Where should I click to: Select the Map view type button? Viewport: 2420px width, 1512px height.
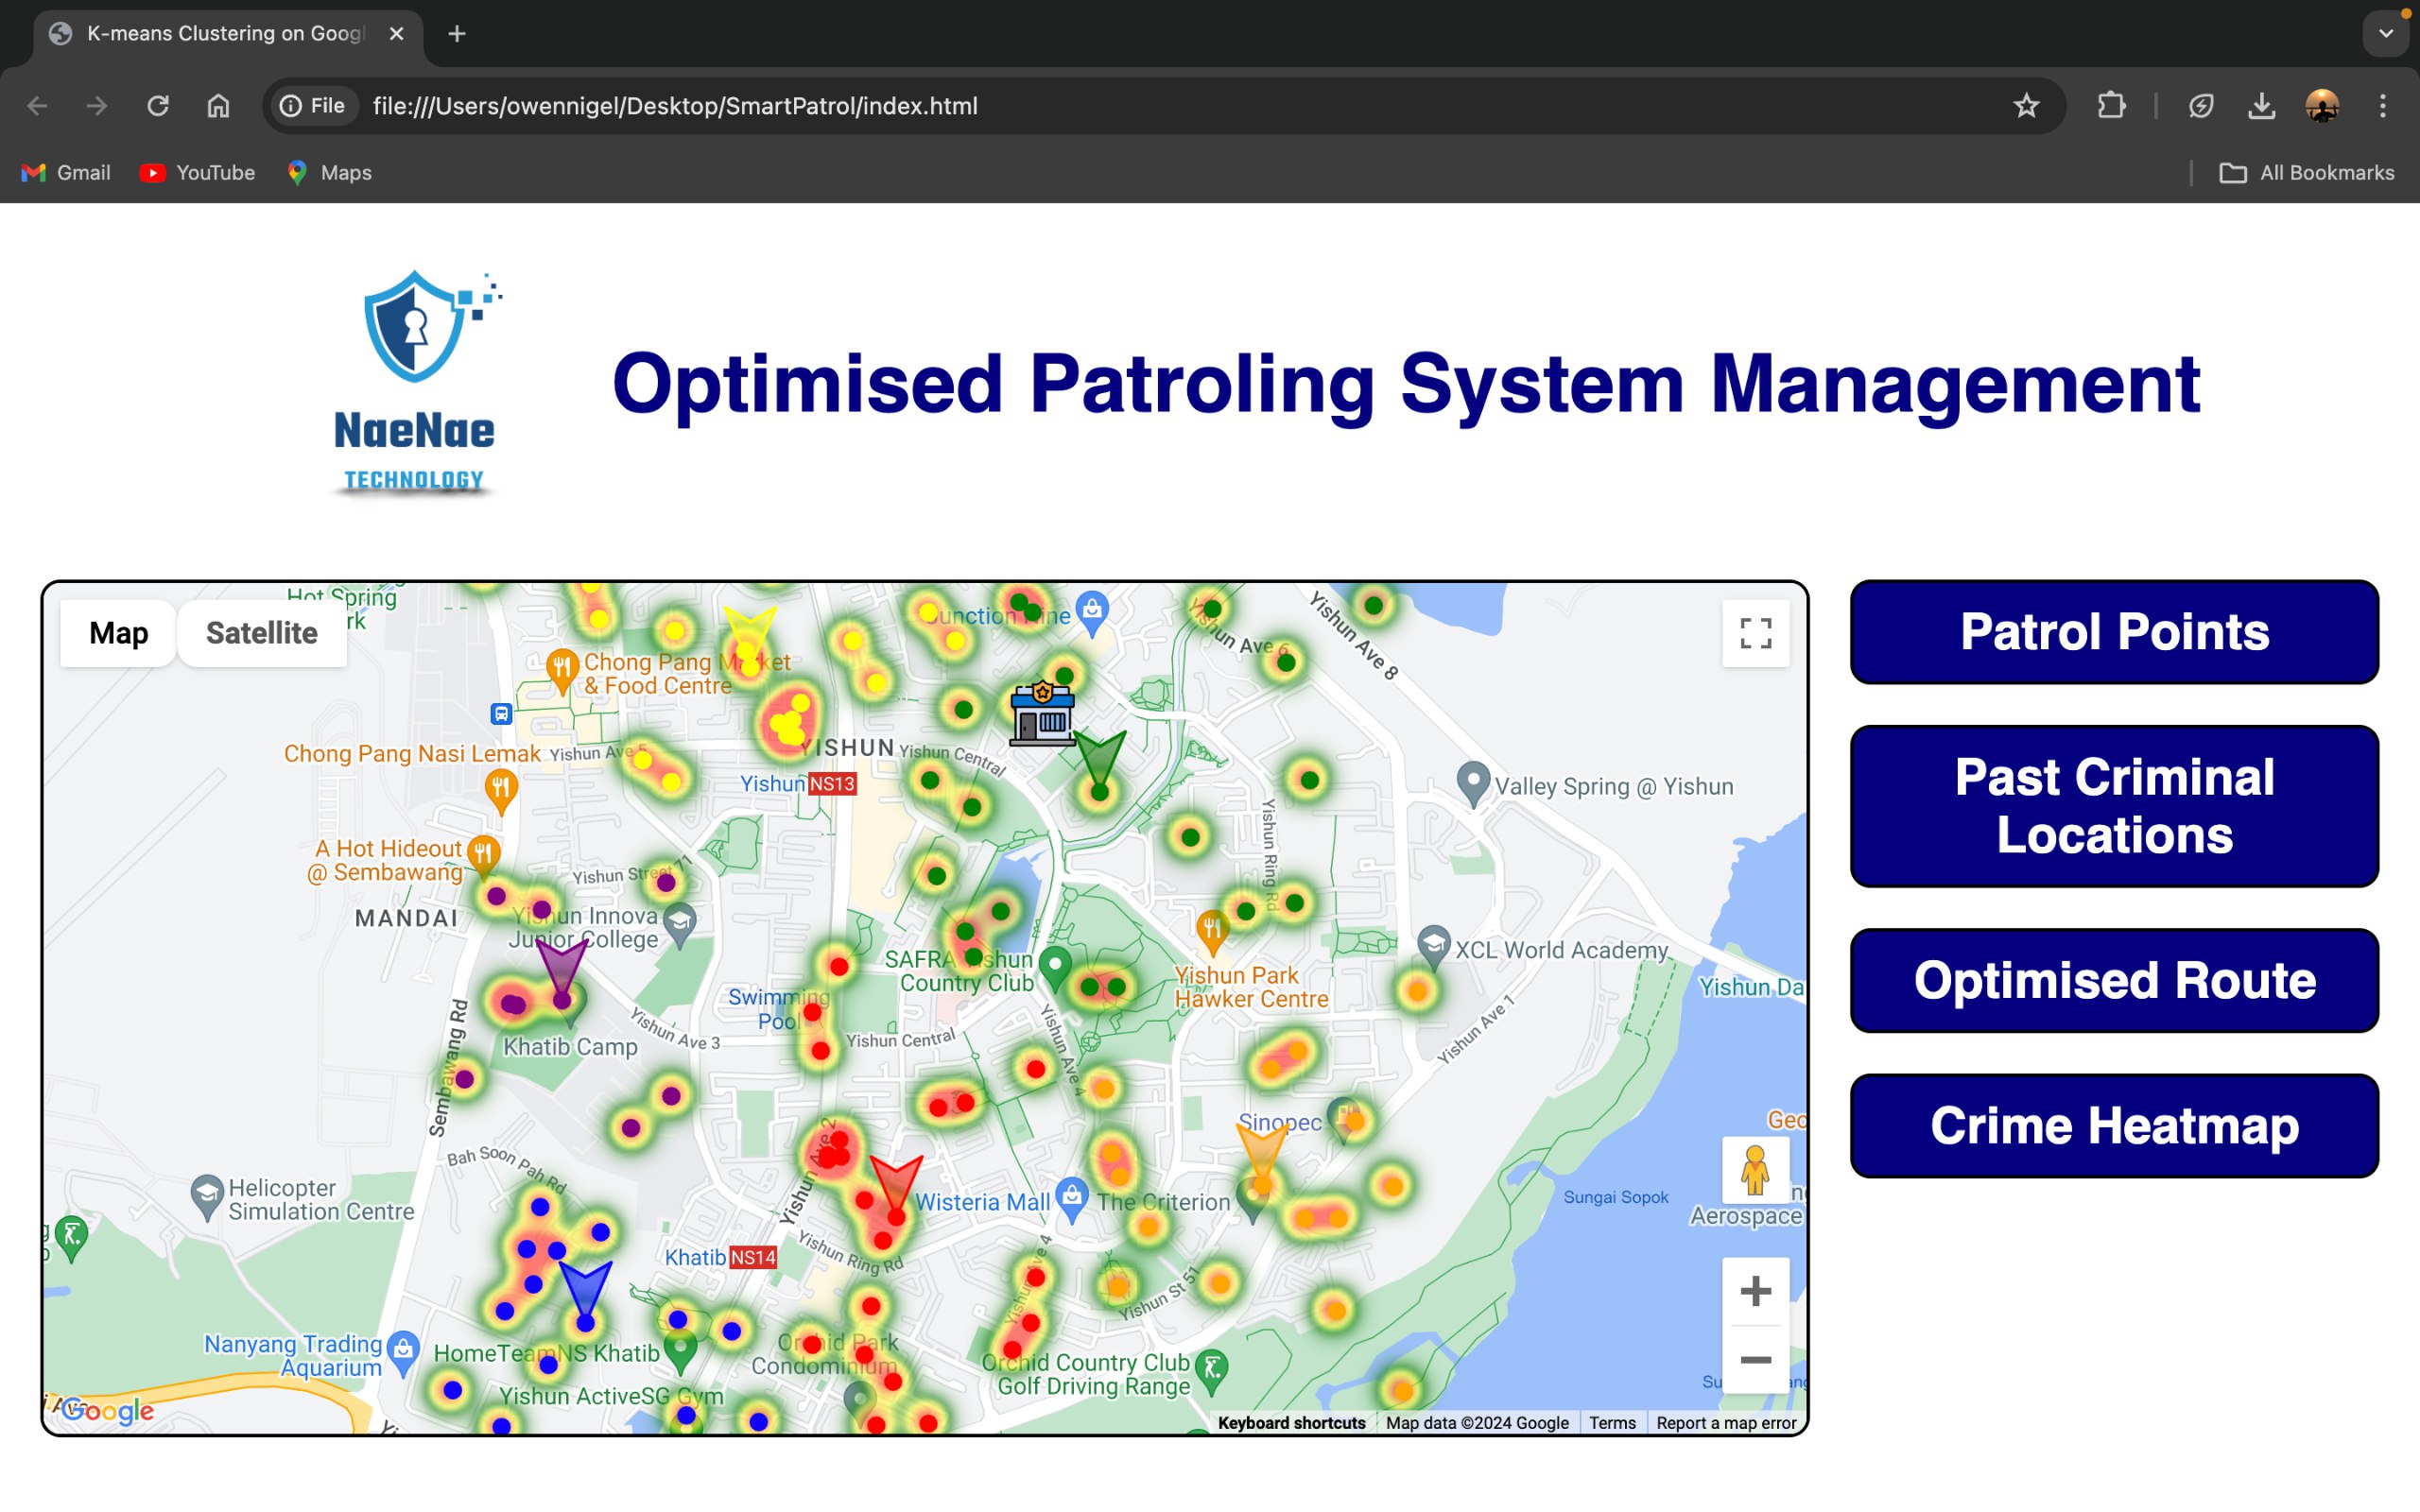coord(119,633)
